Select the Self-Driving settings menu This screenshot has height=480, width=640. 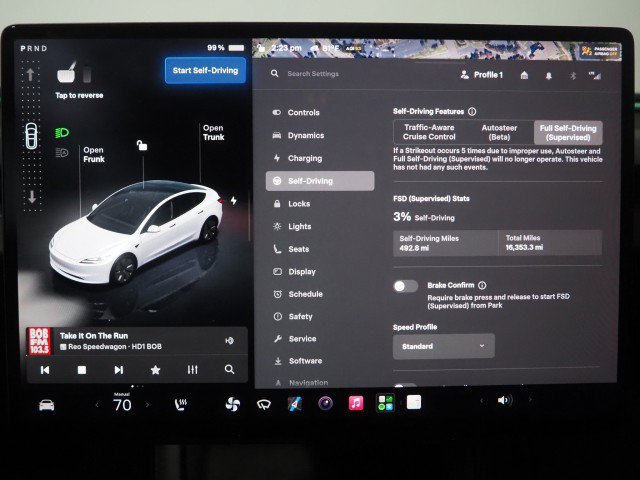(x=320, y=181)
